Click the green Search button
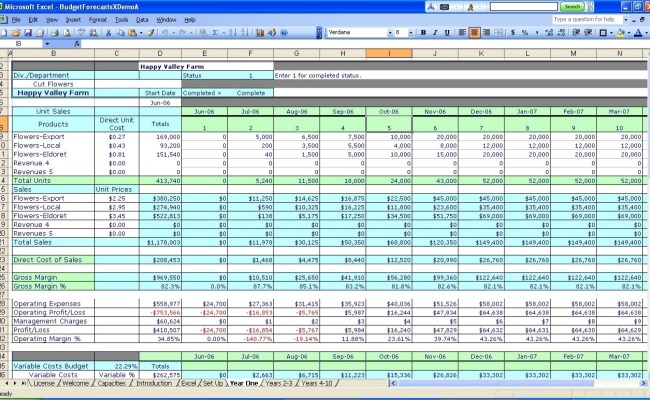The width and height of the screenshot is (650, 400). (x=572, y=7)
